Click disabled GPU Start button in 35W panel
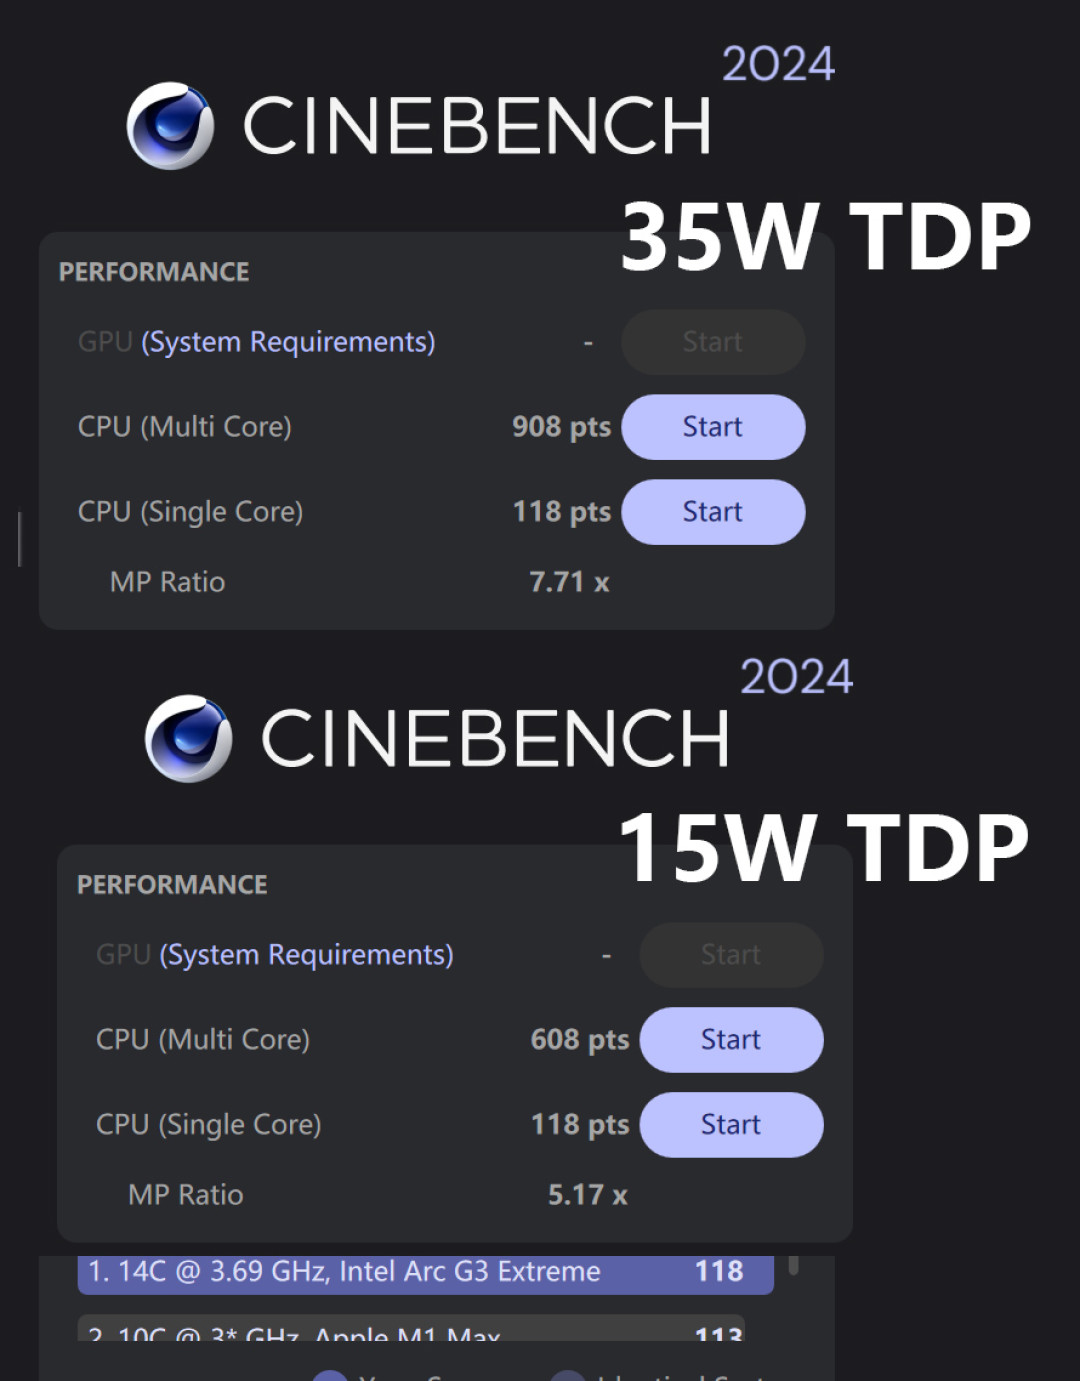This screenshot has height=1381, width=1080. 713,342
